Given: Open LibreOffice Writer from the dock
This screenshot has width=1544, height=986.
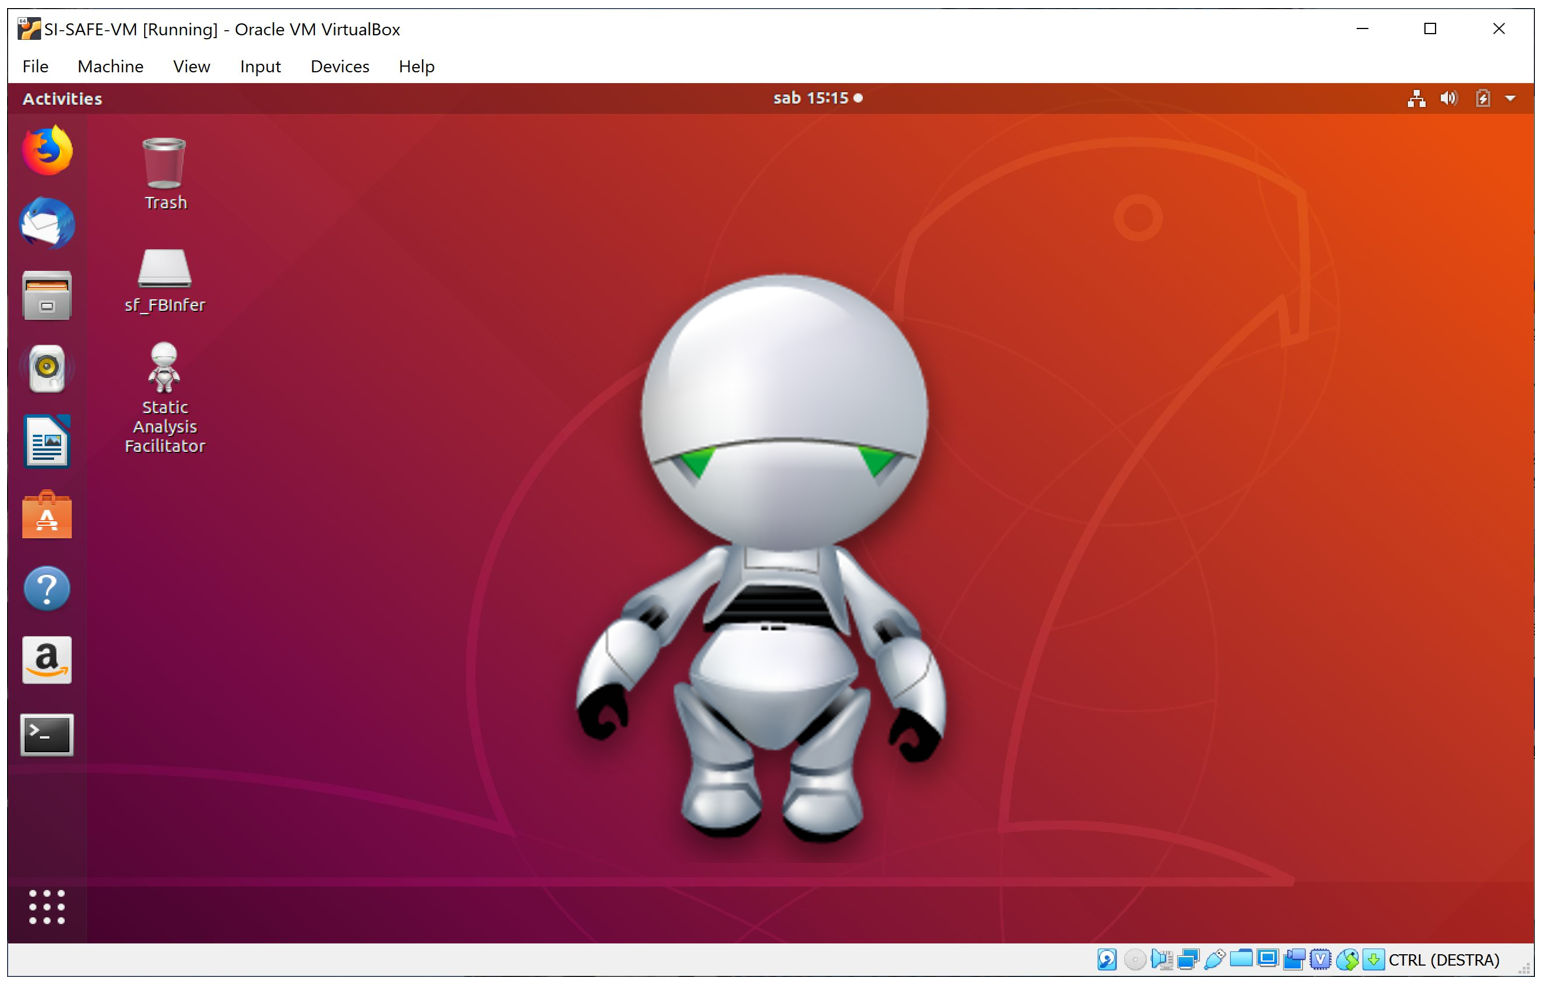Looking at the screenshot, I should tap(47, 442).
